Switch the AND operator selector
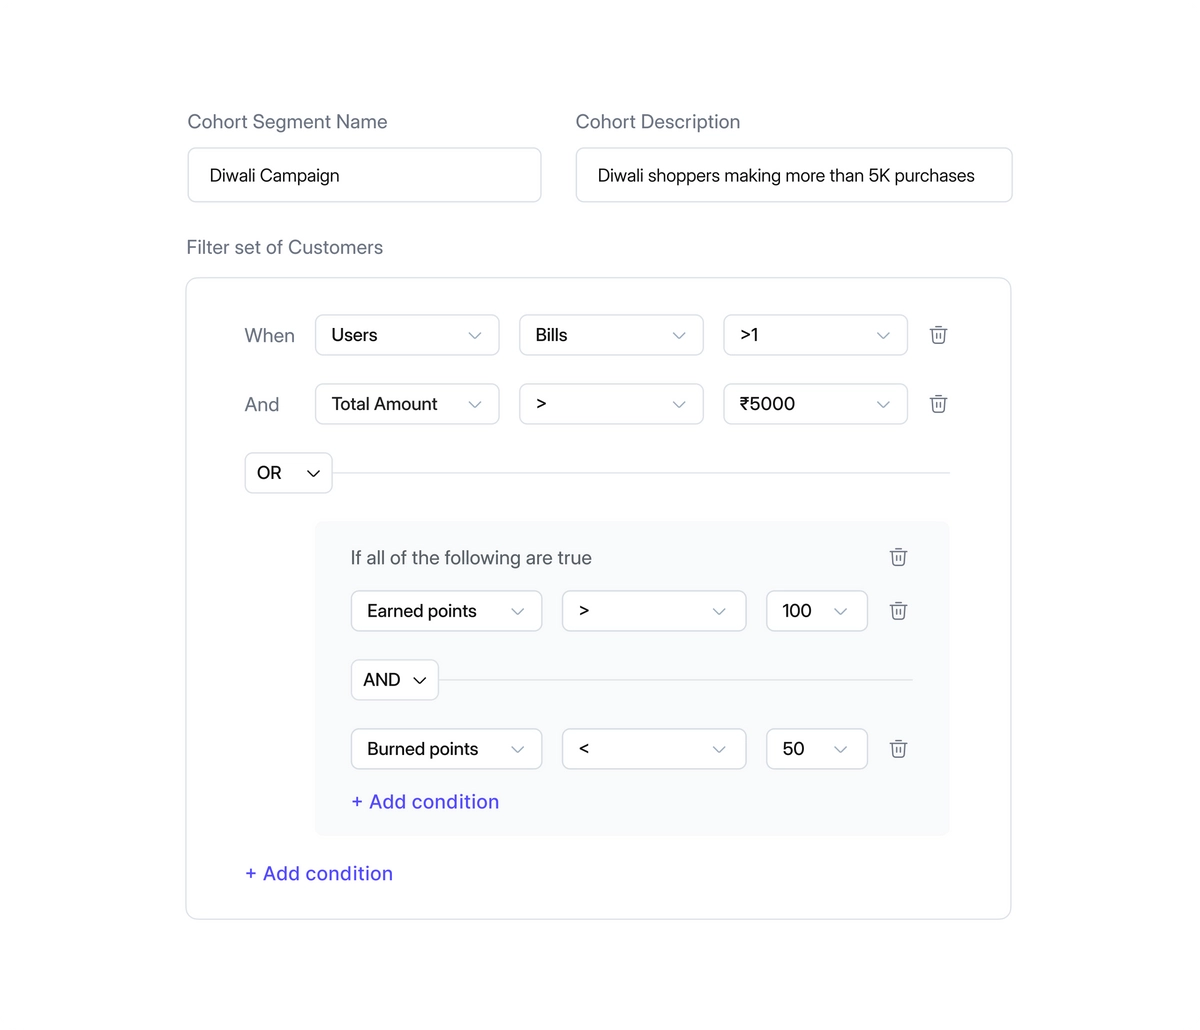Screen dimensions: 1200x1030 (394, 680)
